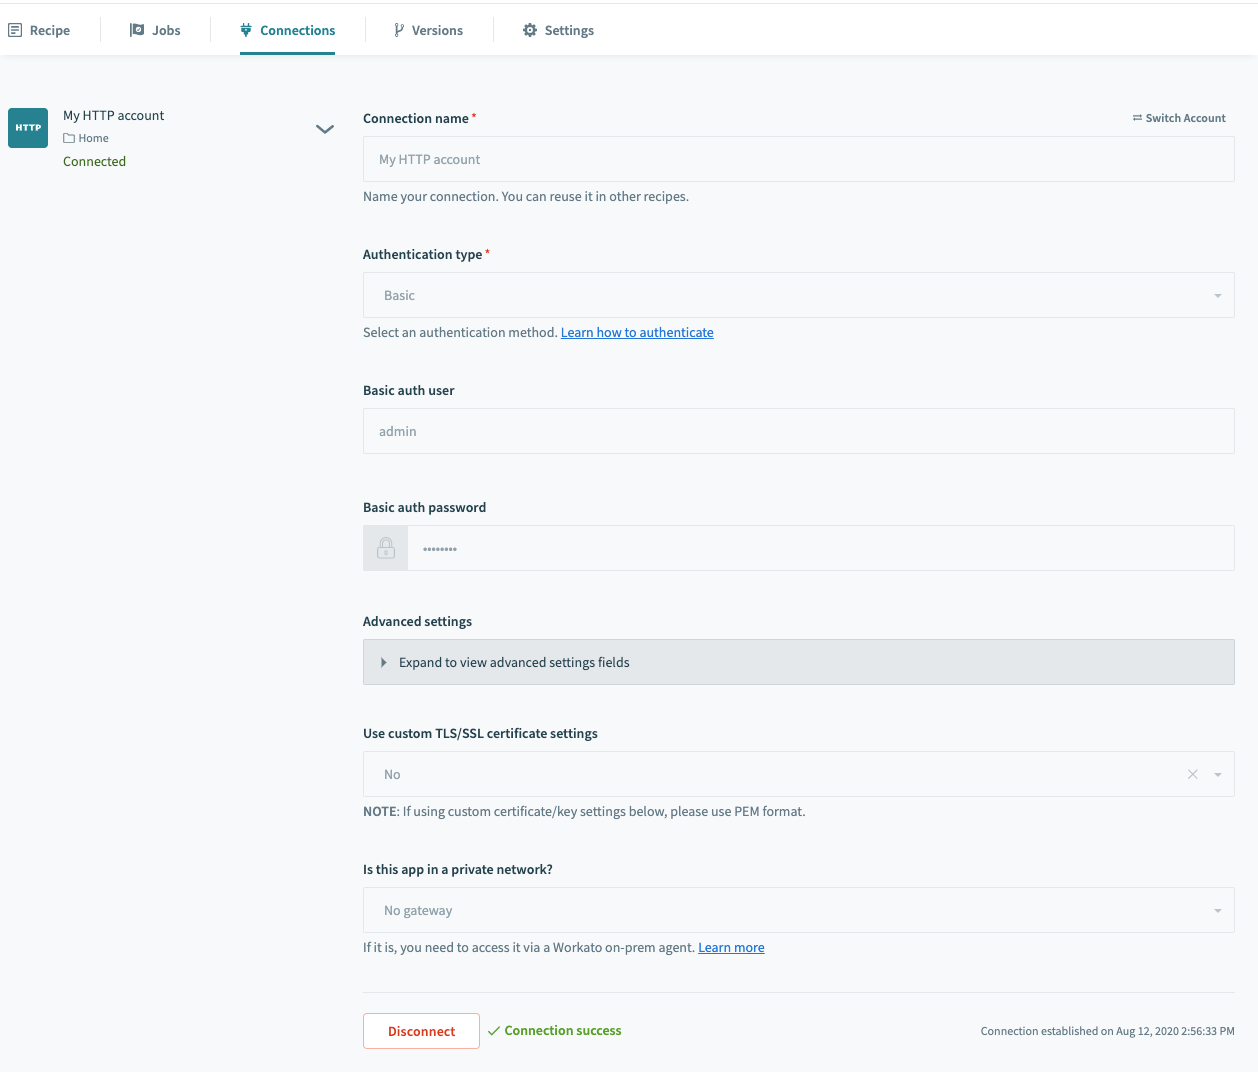
Task: Click the Recipe tab icon
Action: click(14, 30)
